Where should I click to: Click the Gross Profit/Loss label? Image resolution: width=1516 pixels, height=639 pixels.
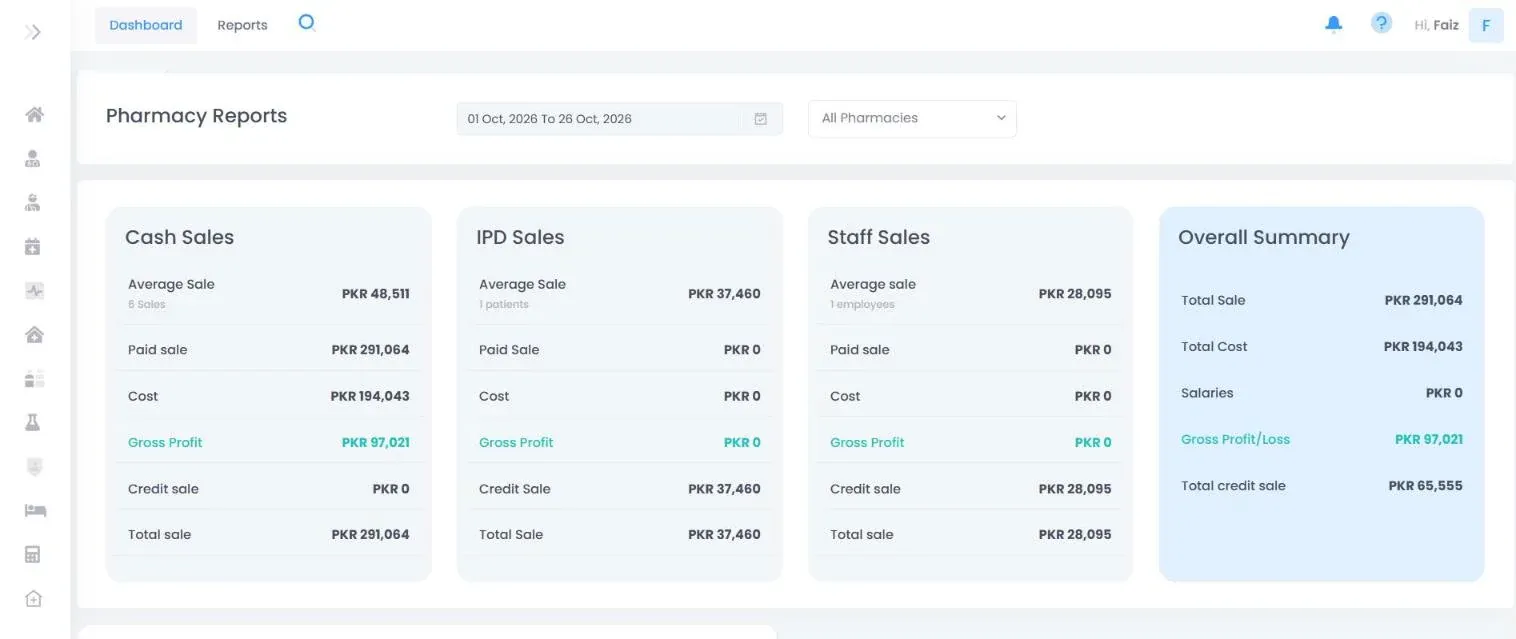pos(1235,439)
